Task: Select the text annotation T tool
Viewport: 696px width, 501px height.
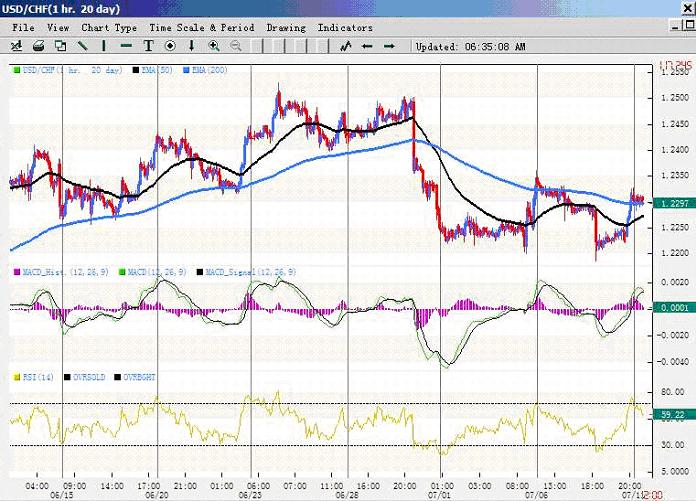Action: click(148, 46)
